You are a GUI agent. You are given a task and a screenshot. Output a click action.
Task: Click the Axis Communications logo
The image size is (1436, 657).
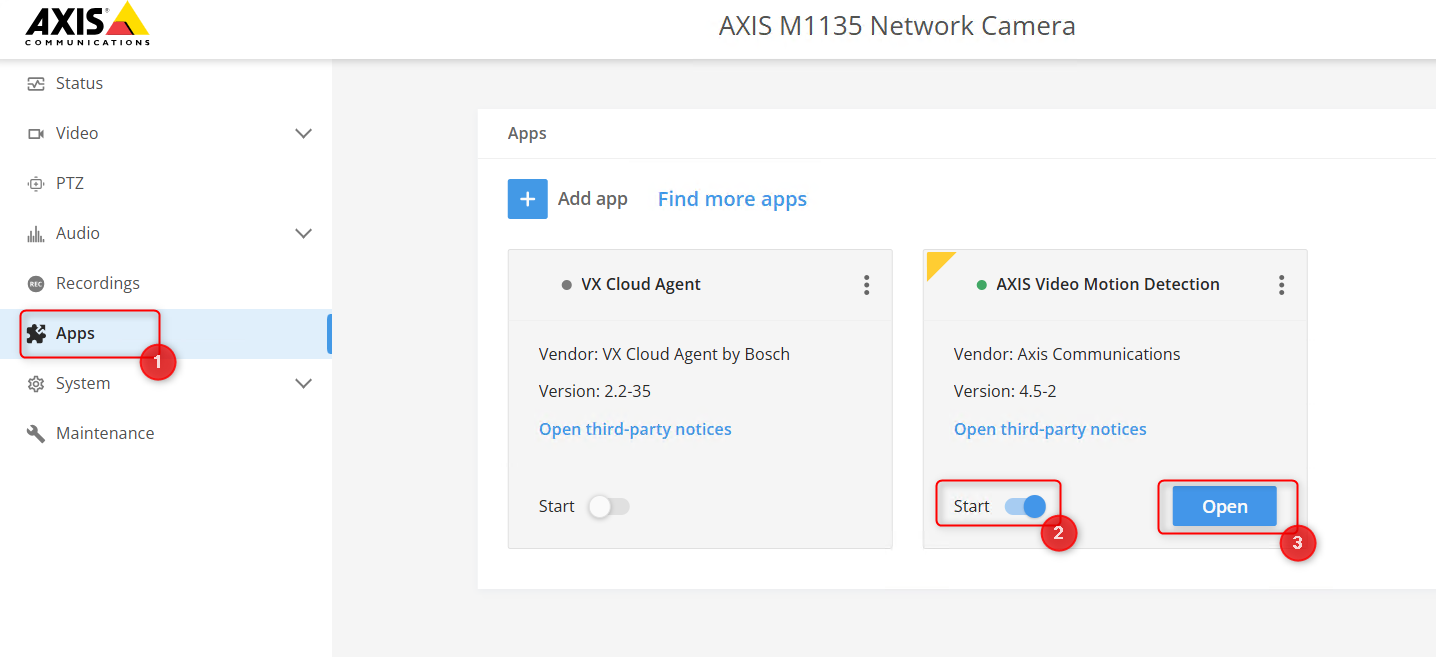(87, 24)
